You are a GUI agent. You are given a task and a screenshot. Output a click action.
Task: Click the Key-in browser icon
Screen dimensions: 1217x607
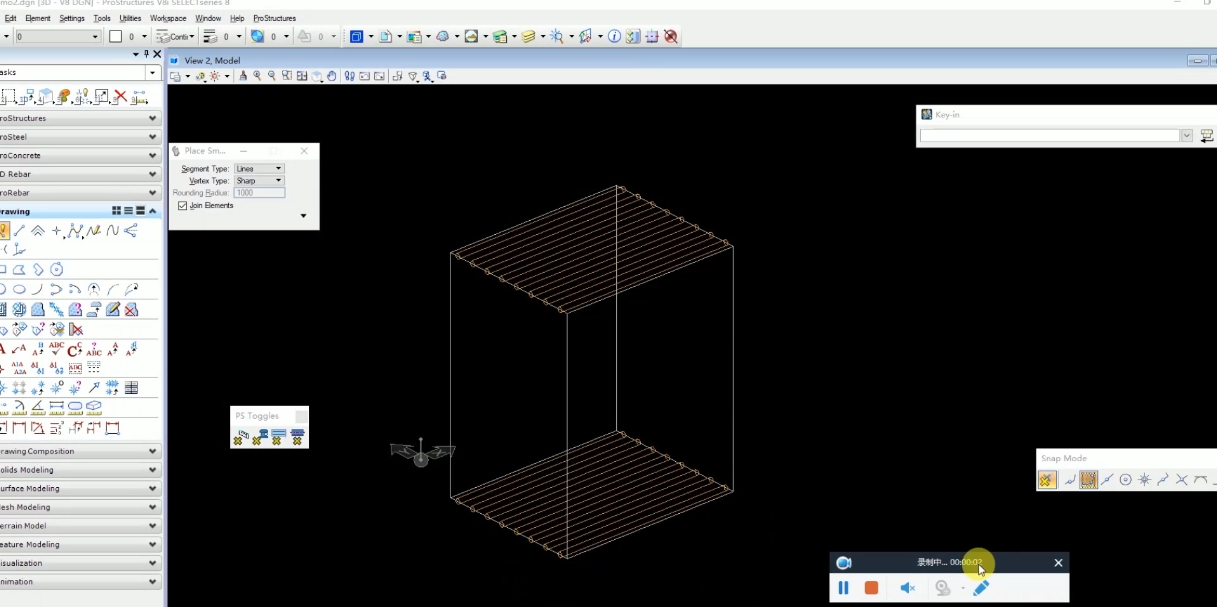1207,136
